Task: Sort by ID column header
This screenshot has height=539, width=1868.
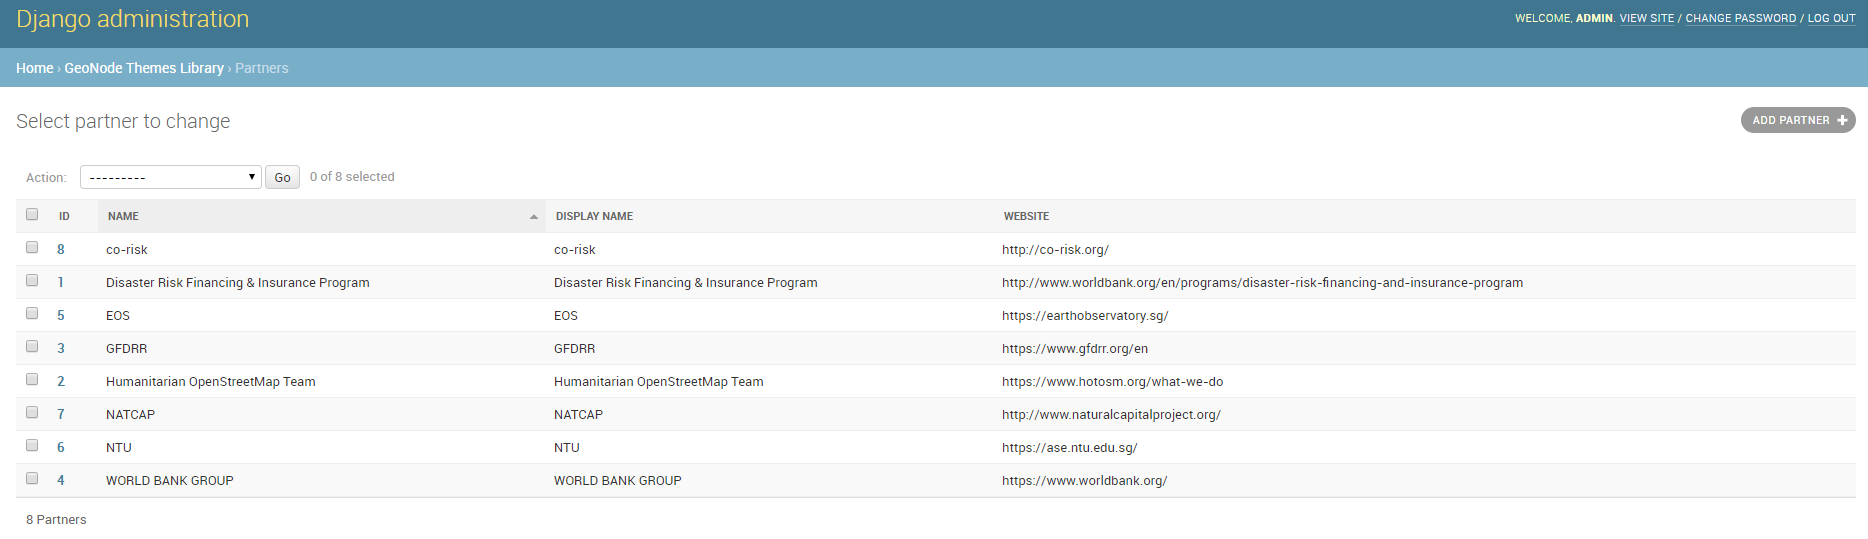Action: pos(64,216)
